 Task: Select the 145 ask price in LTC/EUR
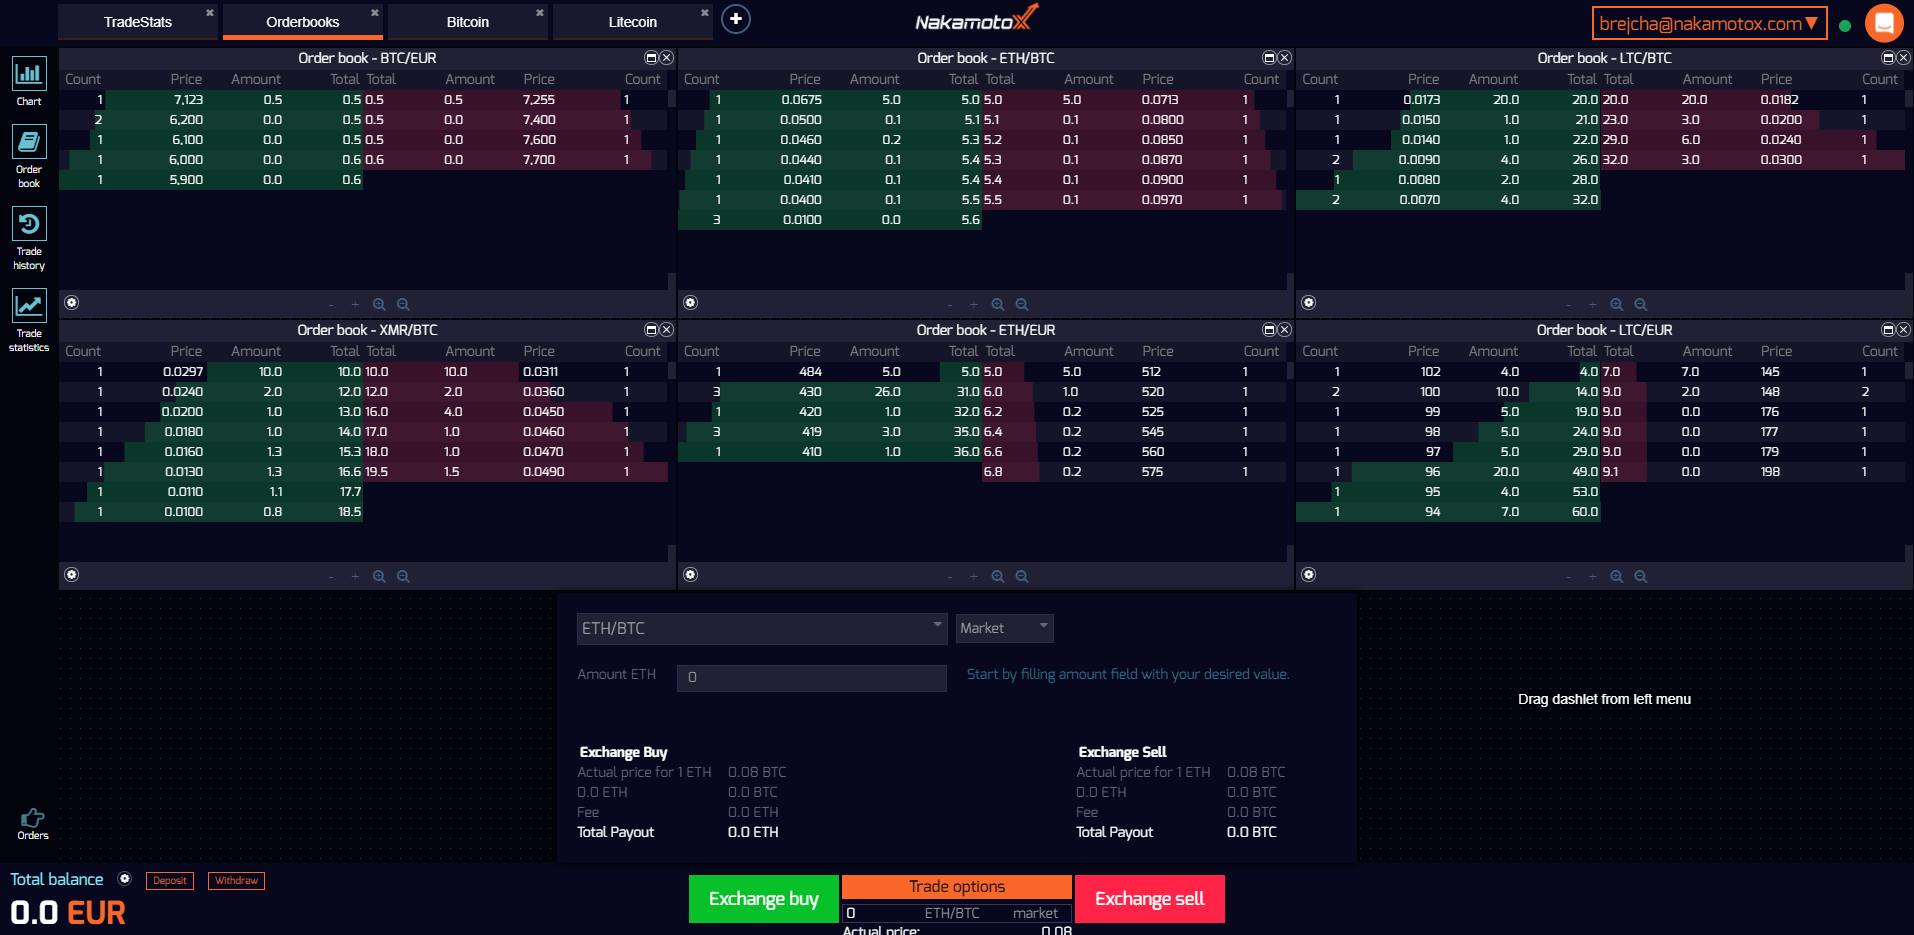pyautogui.click(x=1770, y=372)
